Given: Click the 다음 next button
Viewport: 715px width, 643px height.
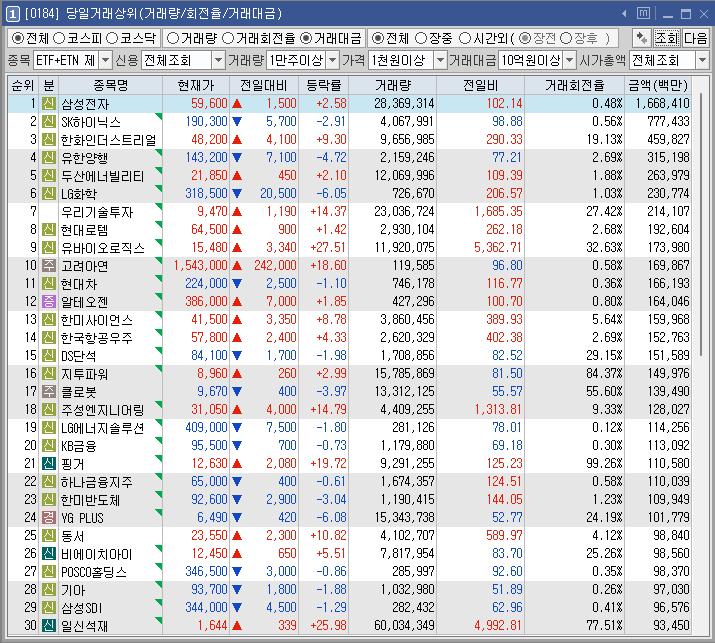Looking at the screenshot, I should pos(695,38).
